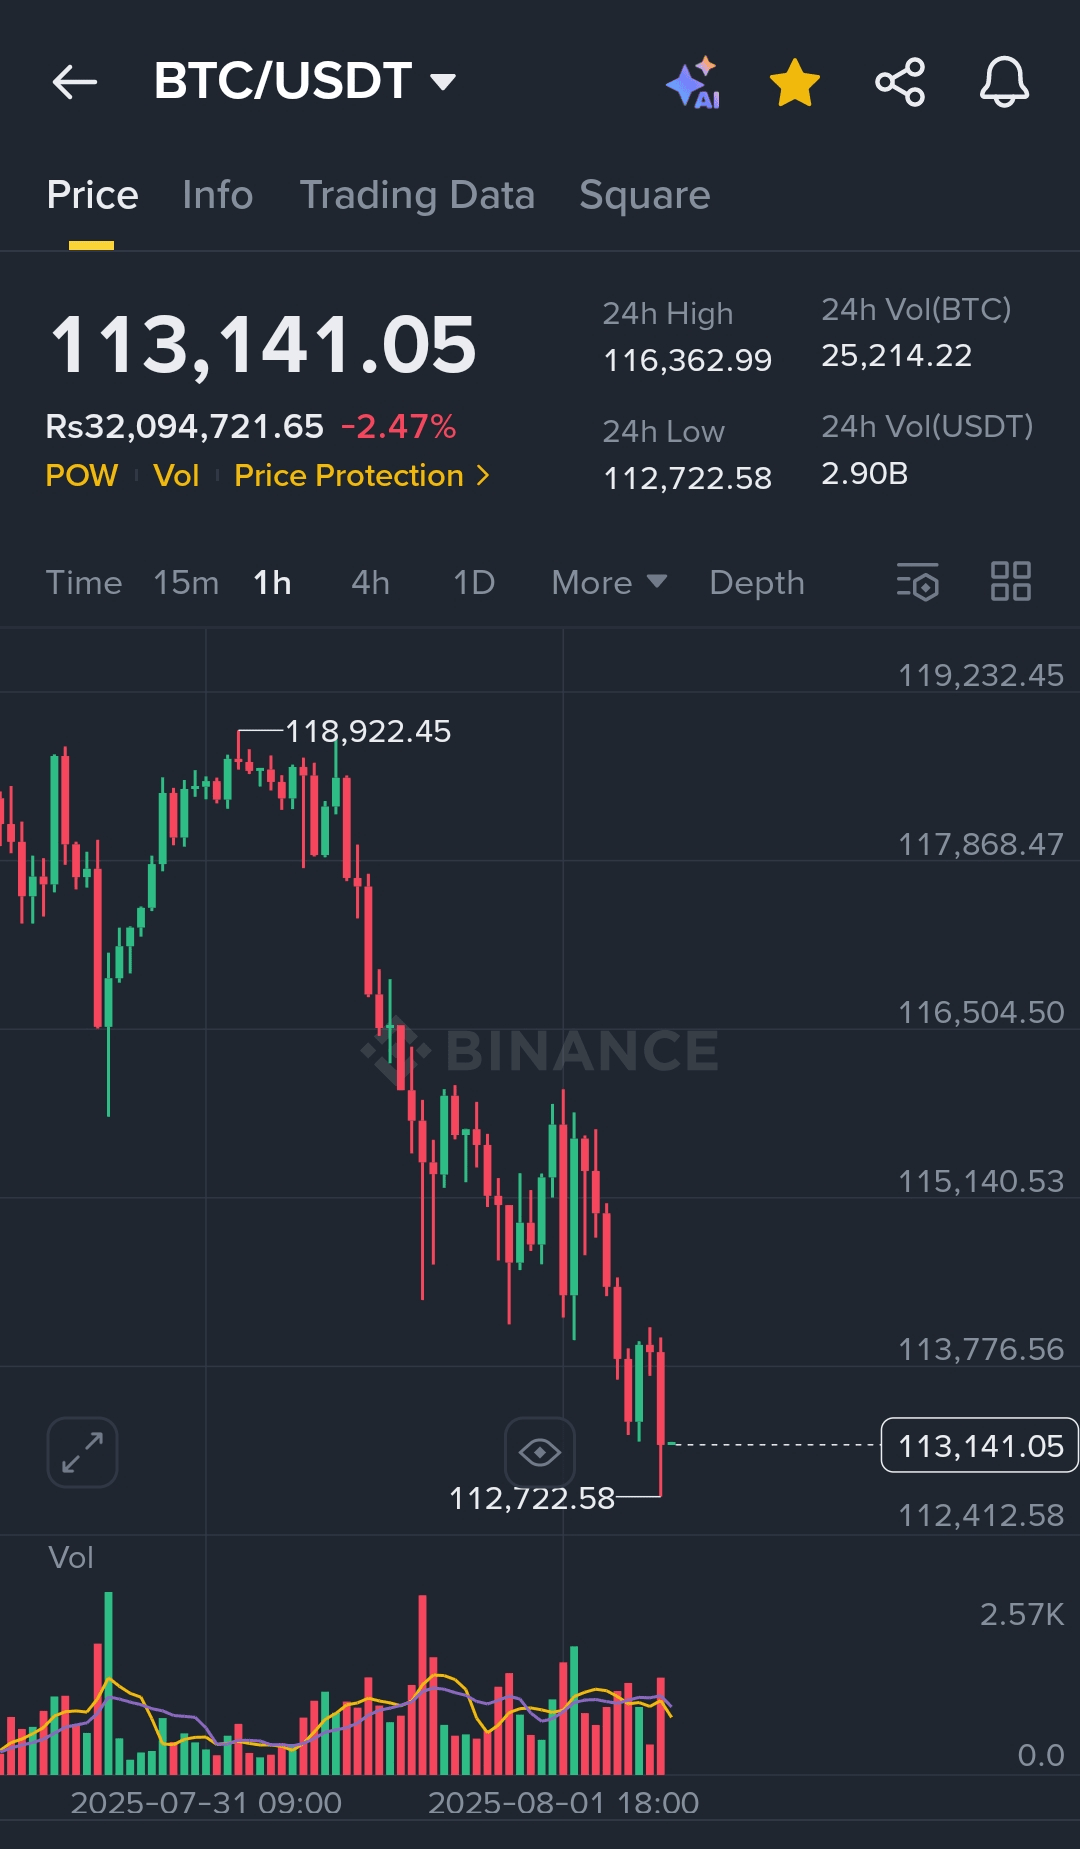Screen dimensions: 1080x1849
Task: Open Price Protection details chevron
Action: coord(484,476)
